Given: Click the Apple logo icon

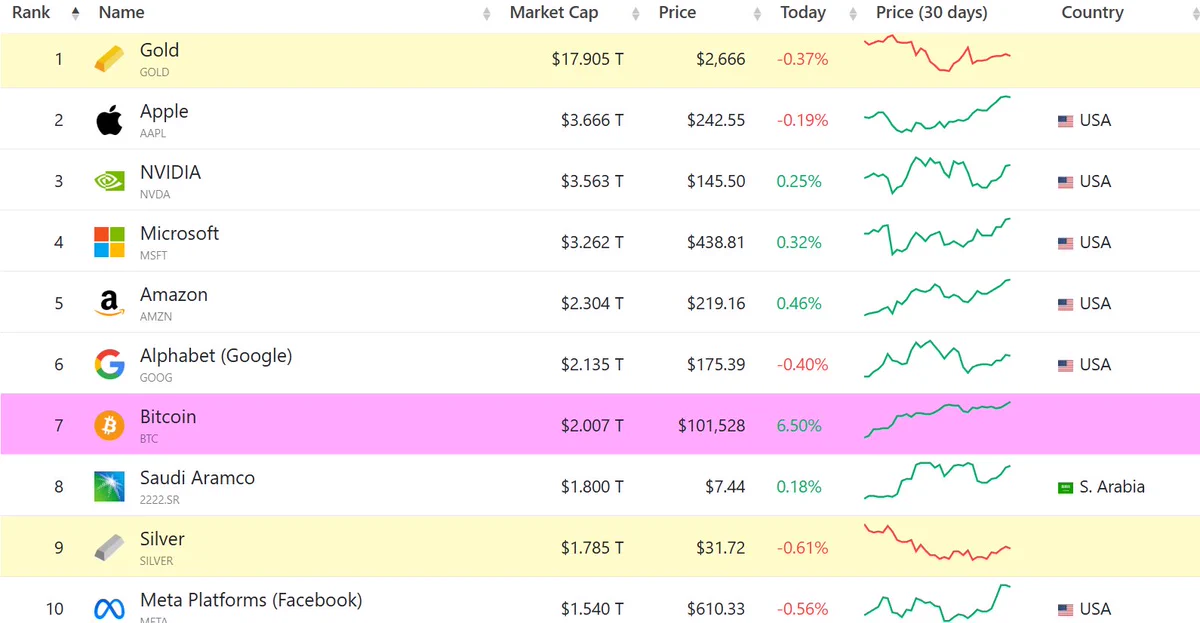Looking at the screenshot, I should pos(110,121).
